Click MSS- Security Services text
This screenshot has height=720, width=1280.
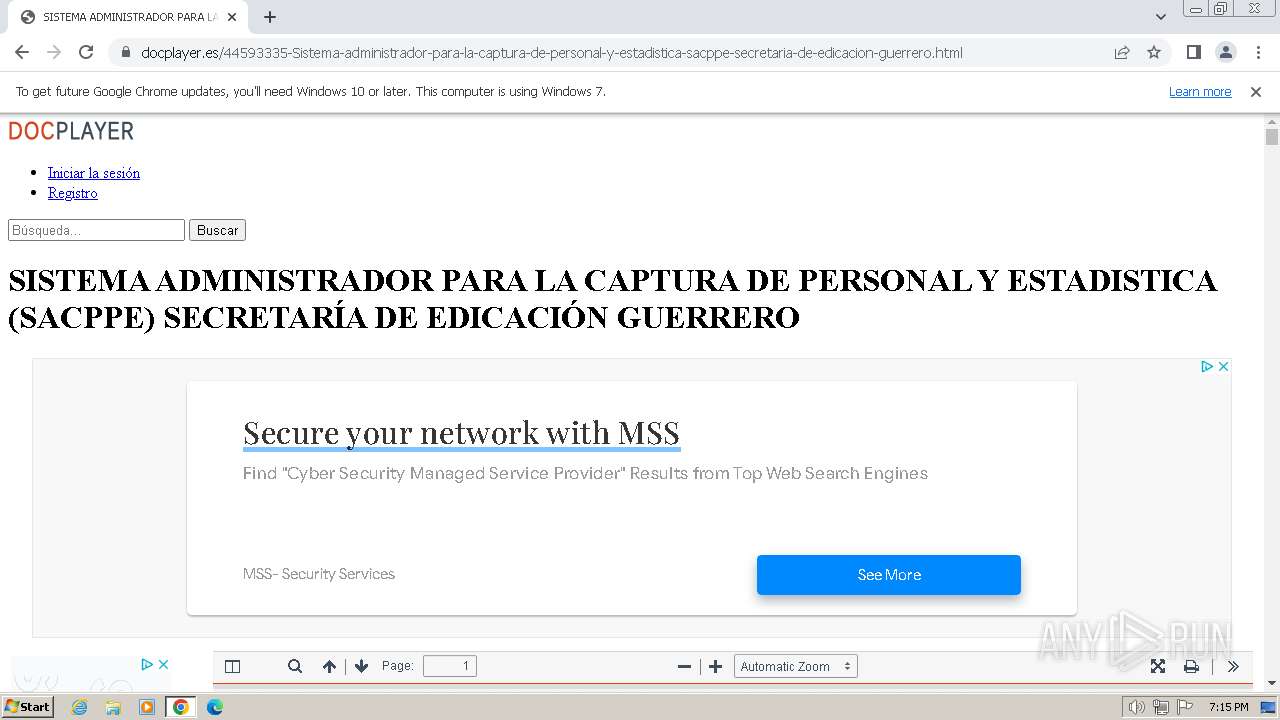click(x=319, y=574)
